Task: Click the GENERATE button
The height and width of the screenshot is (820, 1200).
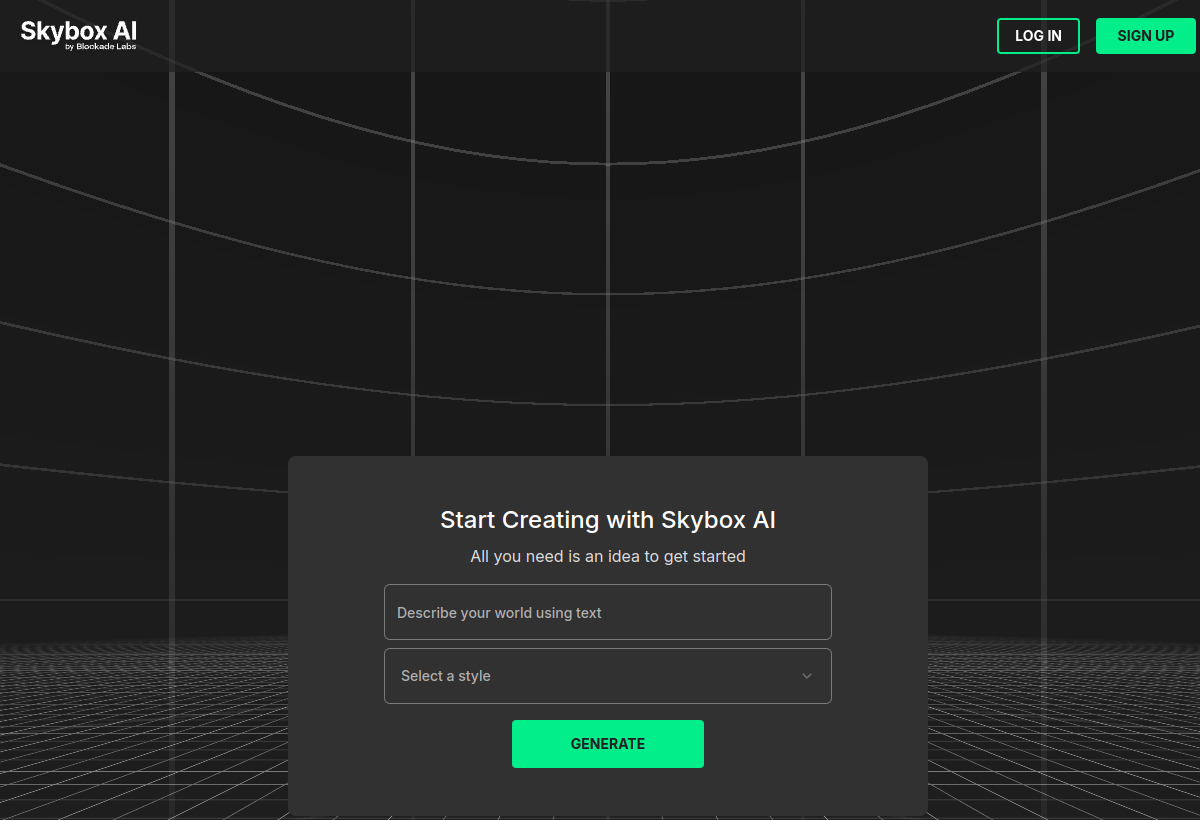Action: (x=608, y=744)
